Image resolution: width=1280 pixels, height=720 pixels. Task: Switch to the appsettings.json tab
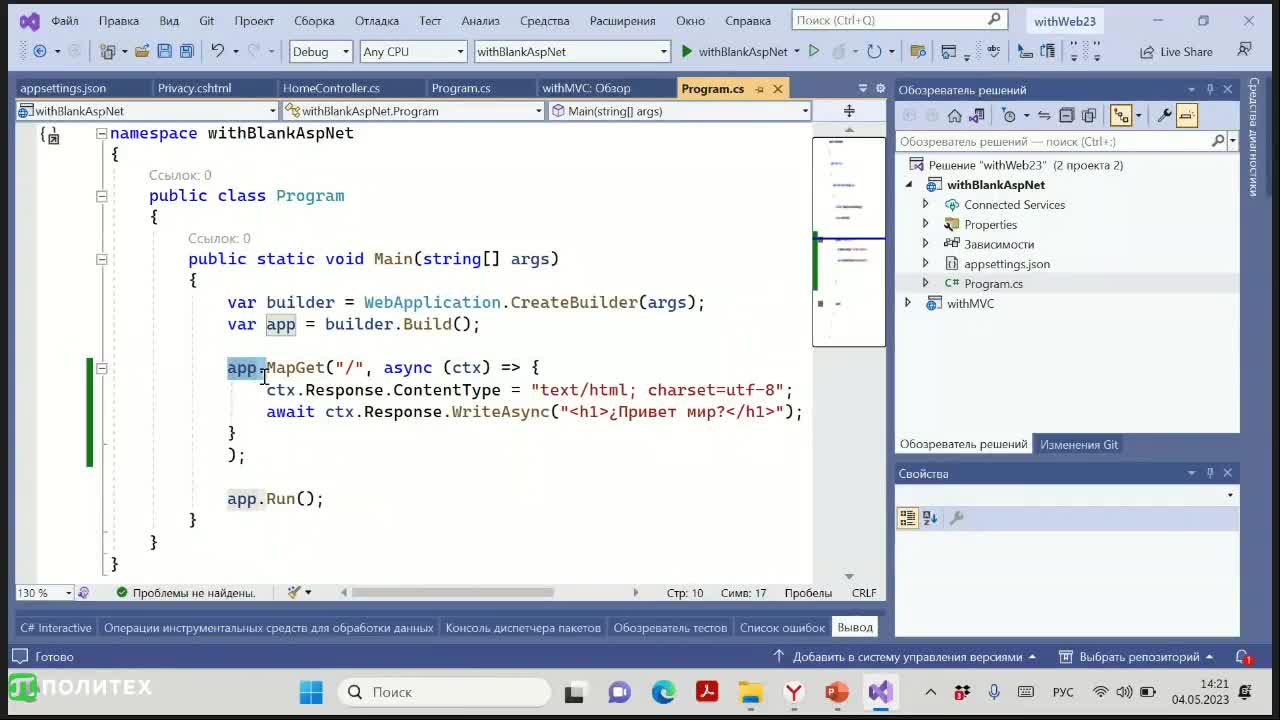point(63,89)
